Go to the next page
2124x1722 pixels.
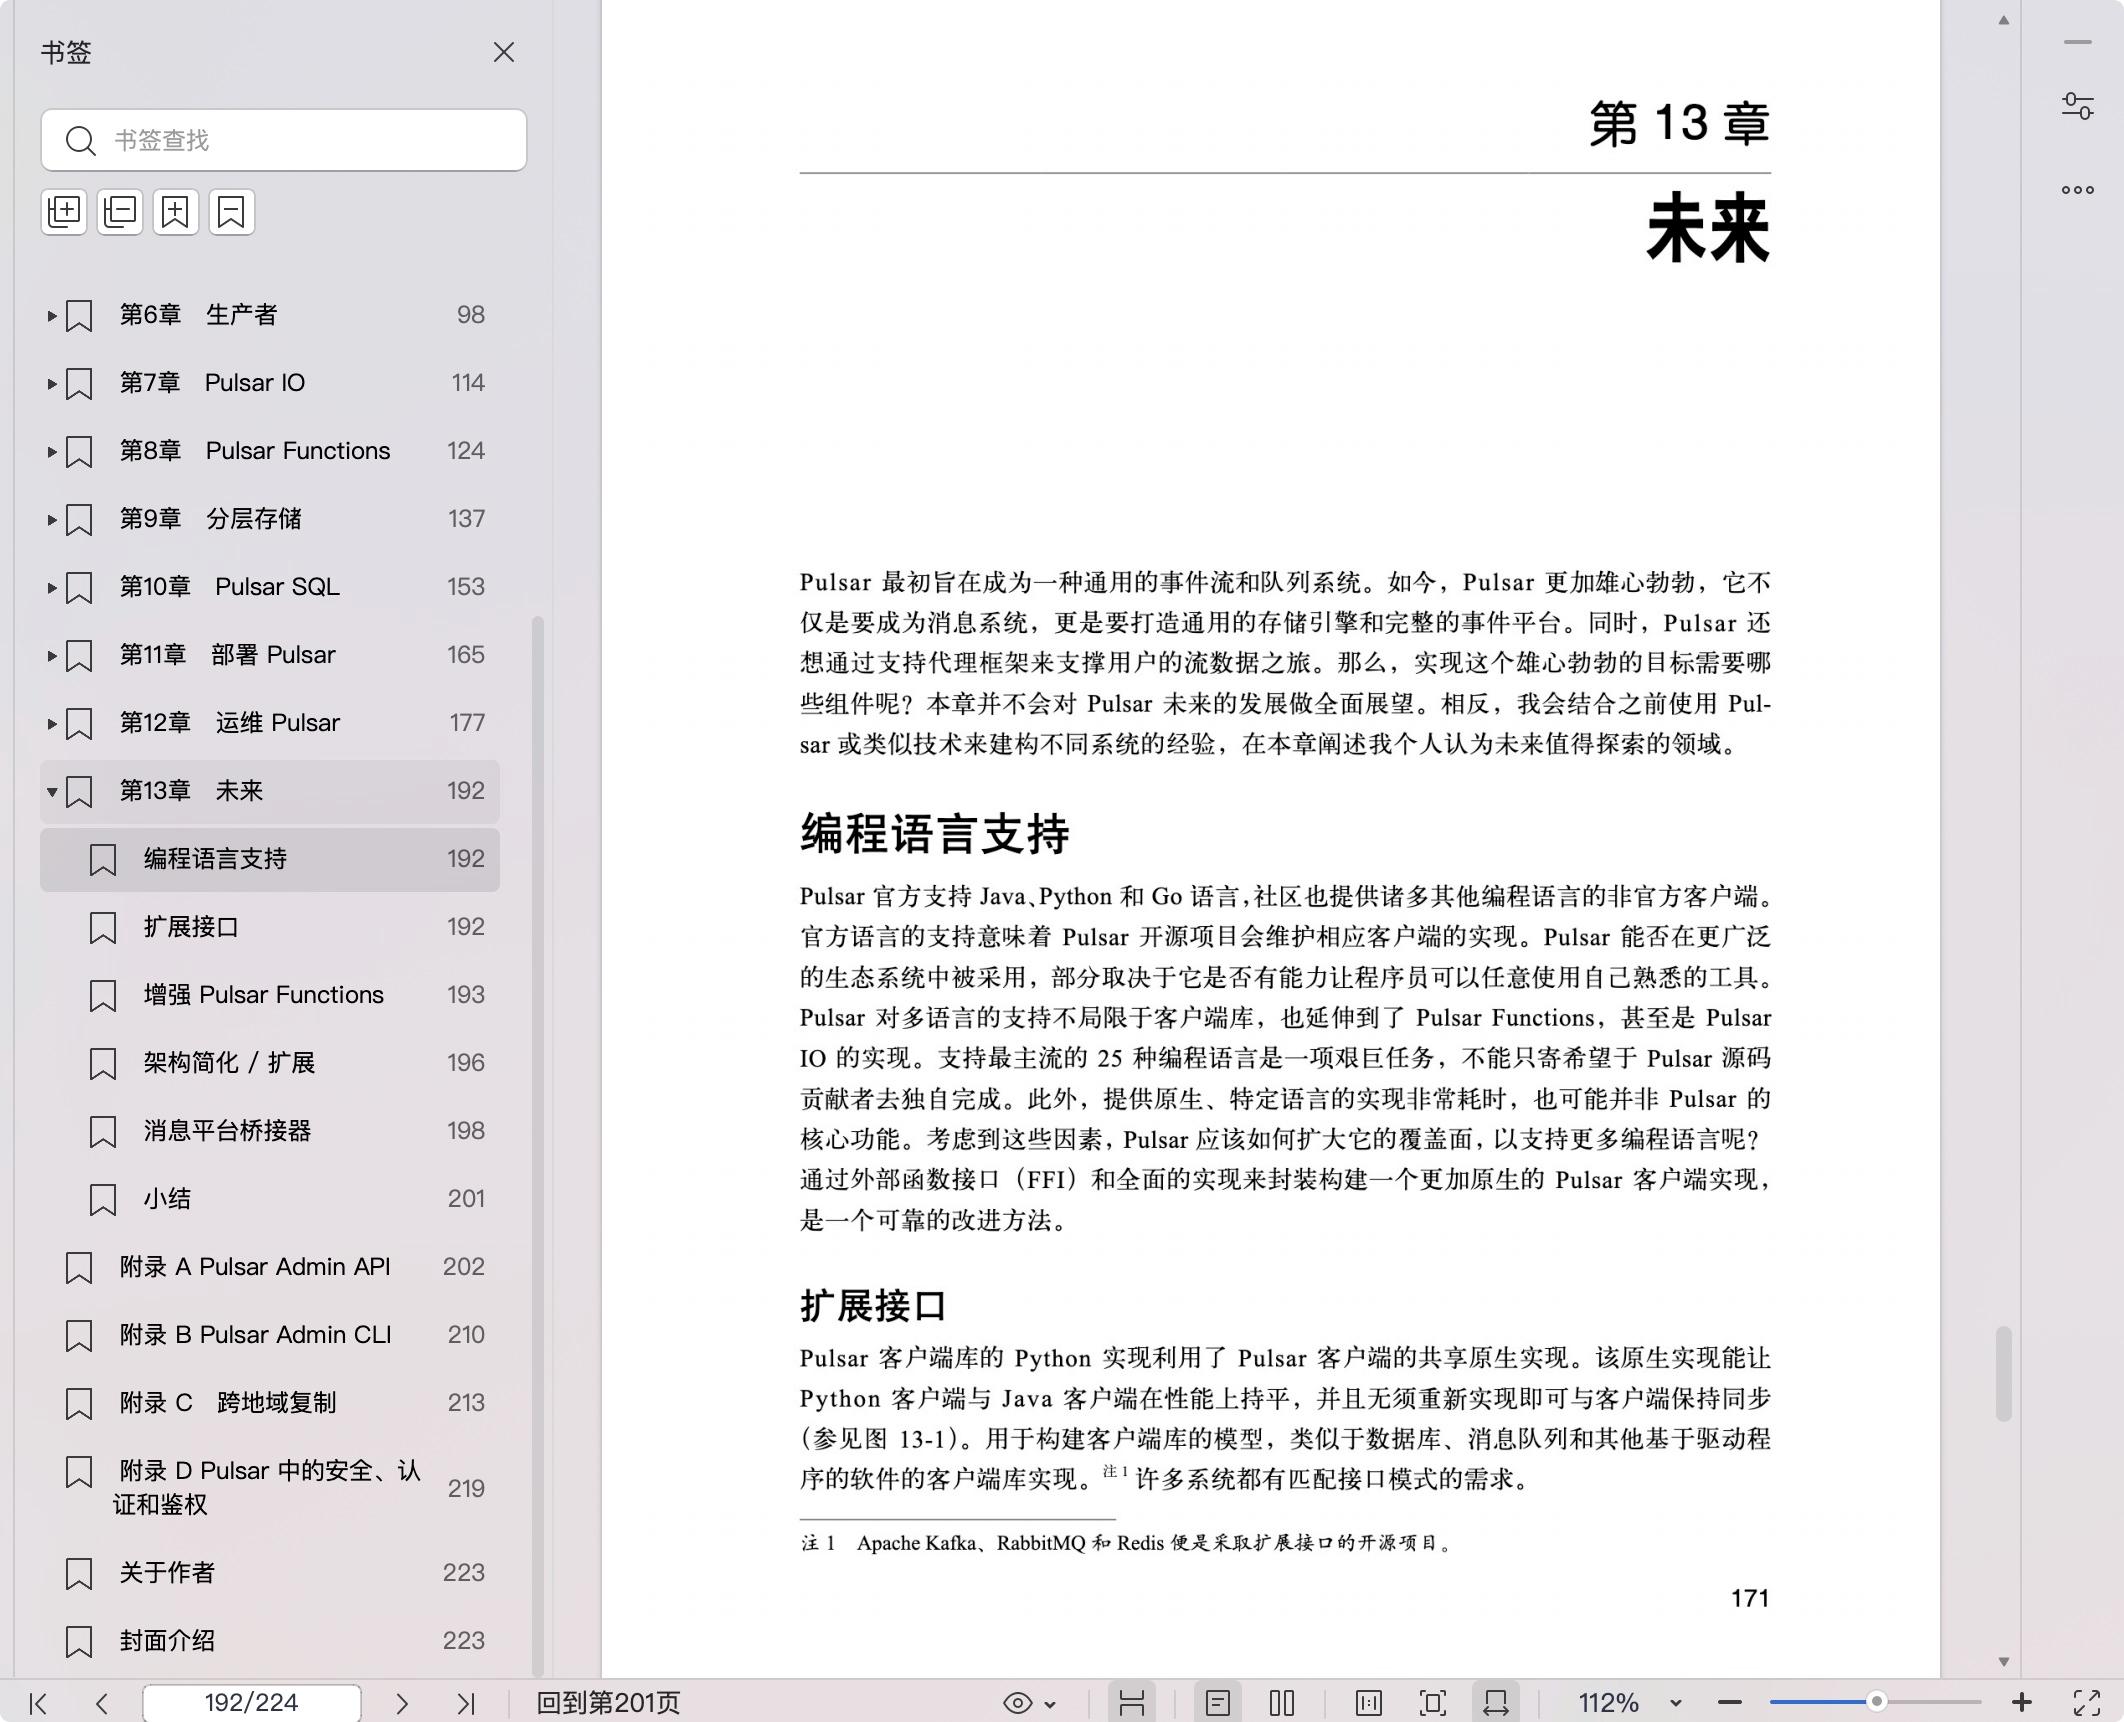402,1703
